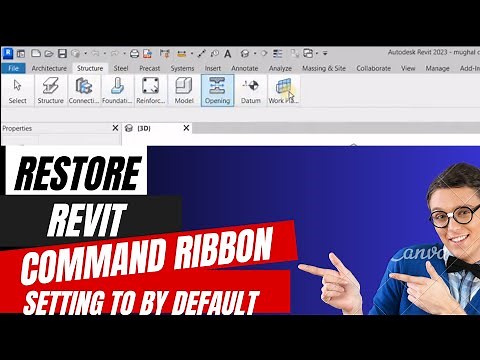Click the Measure tool icon
The height and width of the screenshot is (360, 480).
(x=182, y=53)
